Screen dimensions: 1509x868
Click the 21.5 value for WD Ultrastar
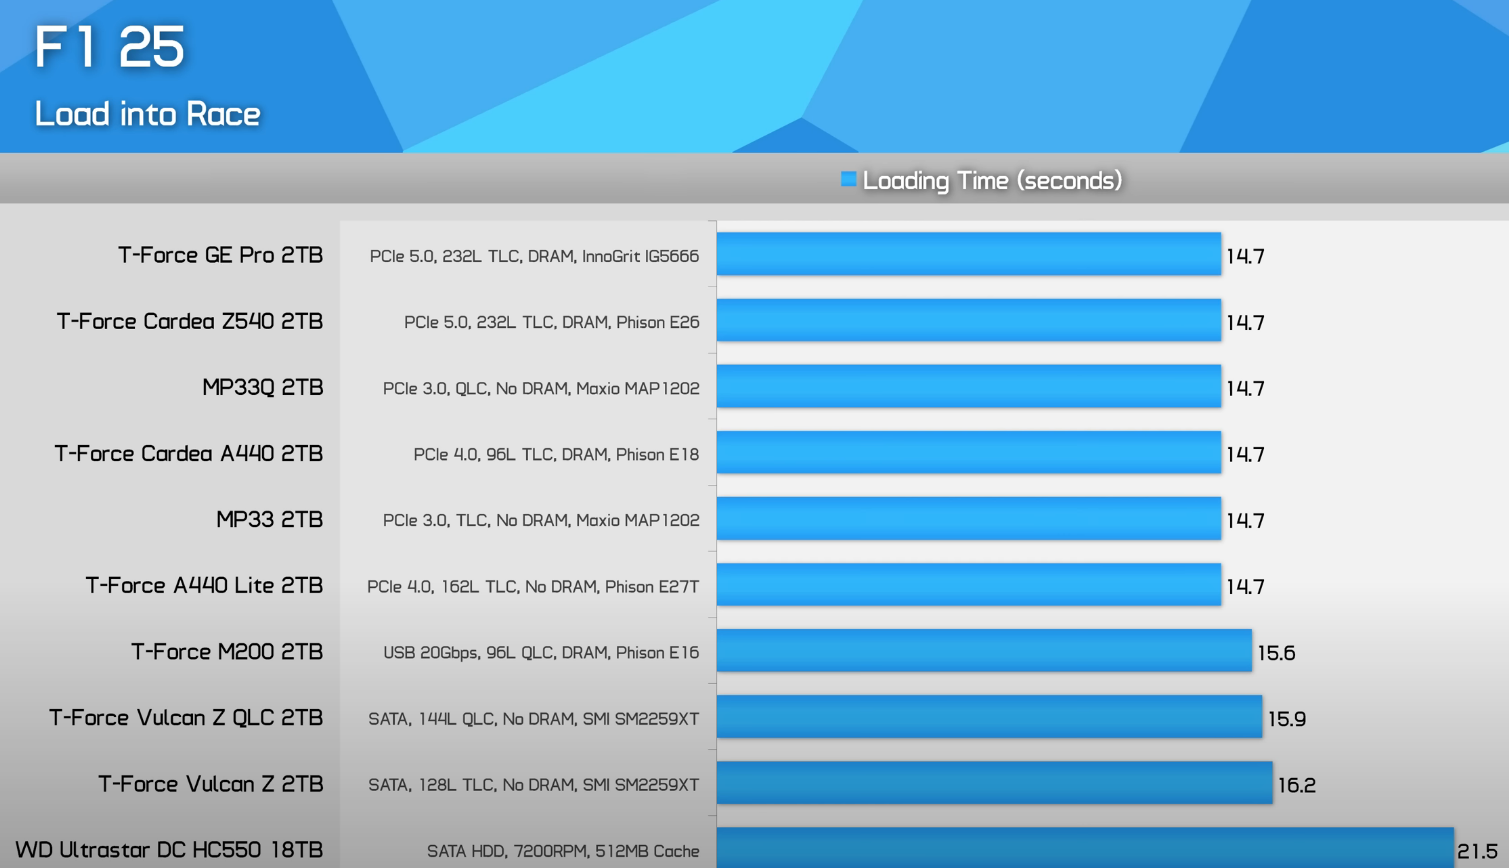(1478, 851)
